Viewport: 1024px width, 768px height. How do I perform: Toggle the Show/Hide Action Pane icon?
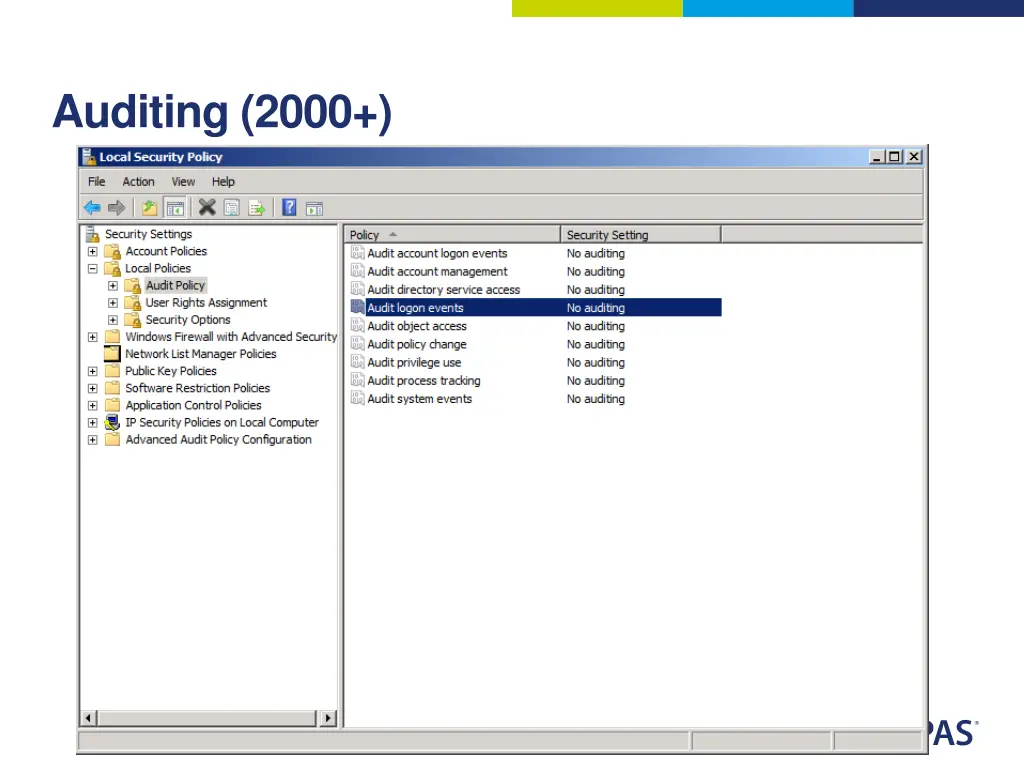(x=314, y=208)
